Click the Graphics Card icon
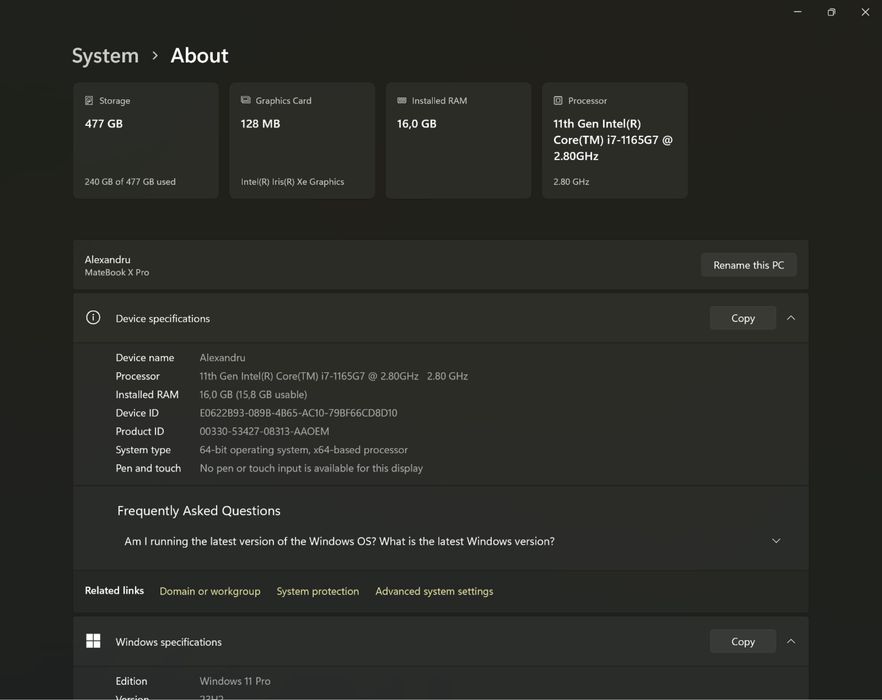882x700 pixels. pyautogui.click(x=246, y=101)
